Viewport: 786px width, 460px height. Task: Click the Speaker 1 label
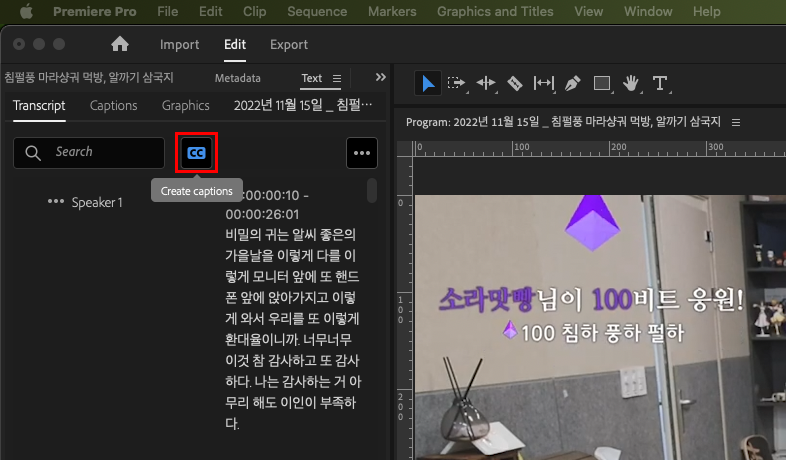coord(97,202)
